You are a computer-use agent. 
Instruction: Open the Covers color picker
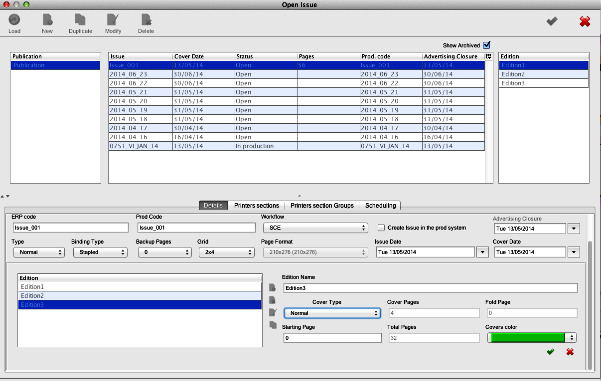click(532, 338)
